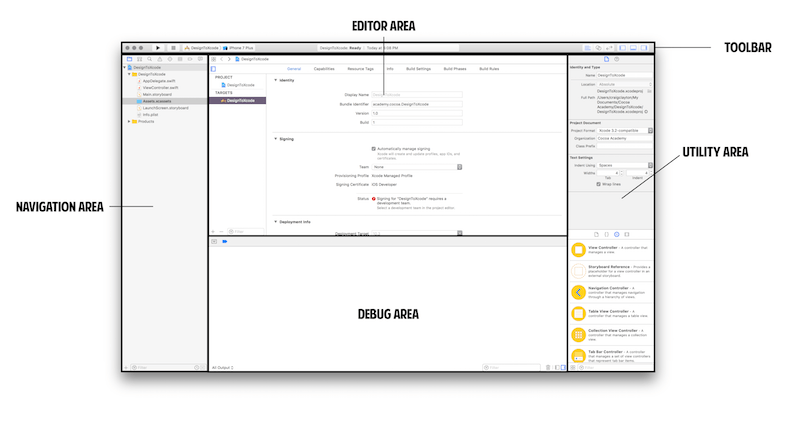Toggle the utilities panel visibility button
This screenshot has height=430, width=800.
pyautogui.click(x=644, y=48)
